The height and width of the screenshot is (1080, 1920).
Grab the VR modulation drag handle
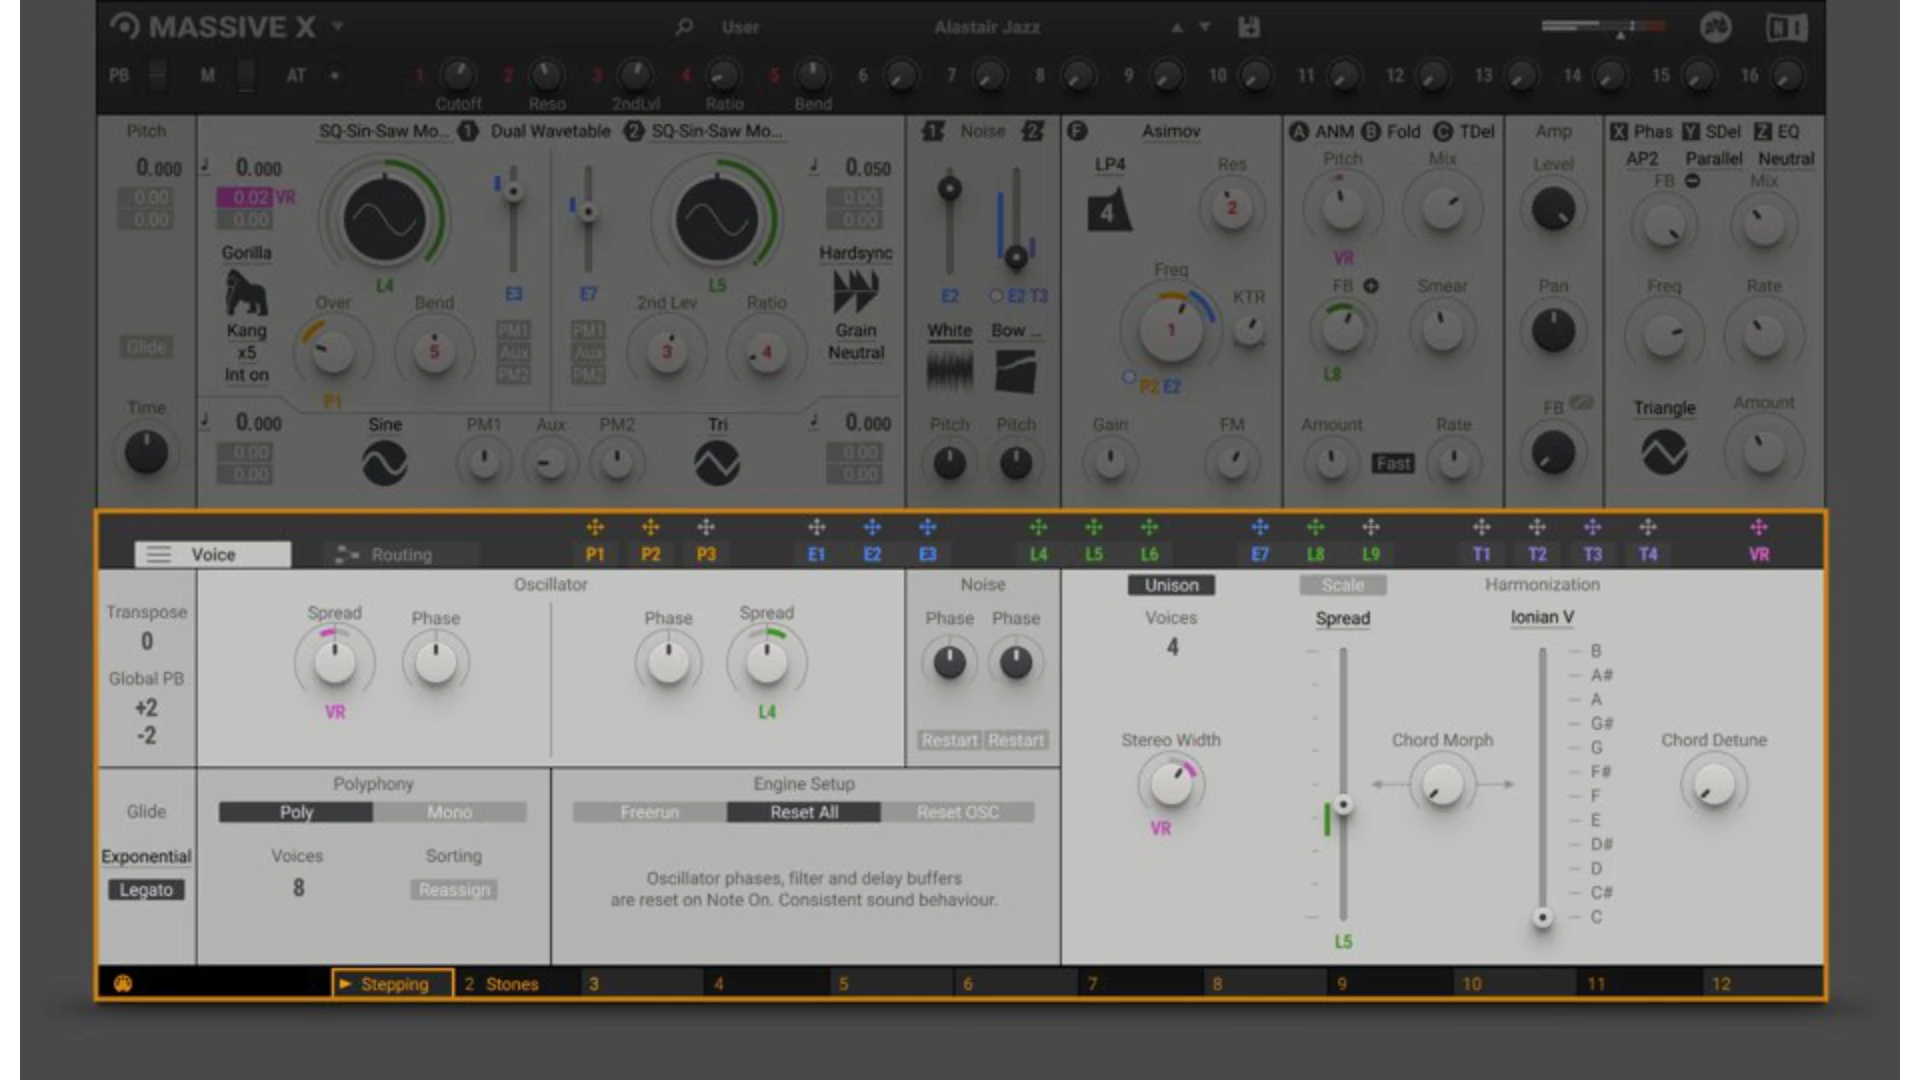point(1759,527)
